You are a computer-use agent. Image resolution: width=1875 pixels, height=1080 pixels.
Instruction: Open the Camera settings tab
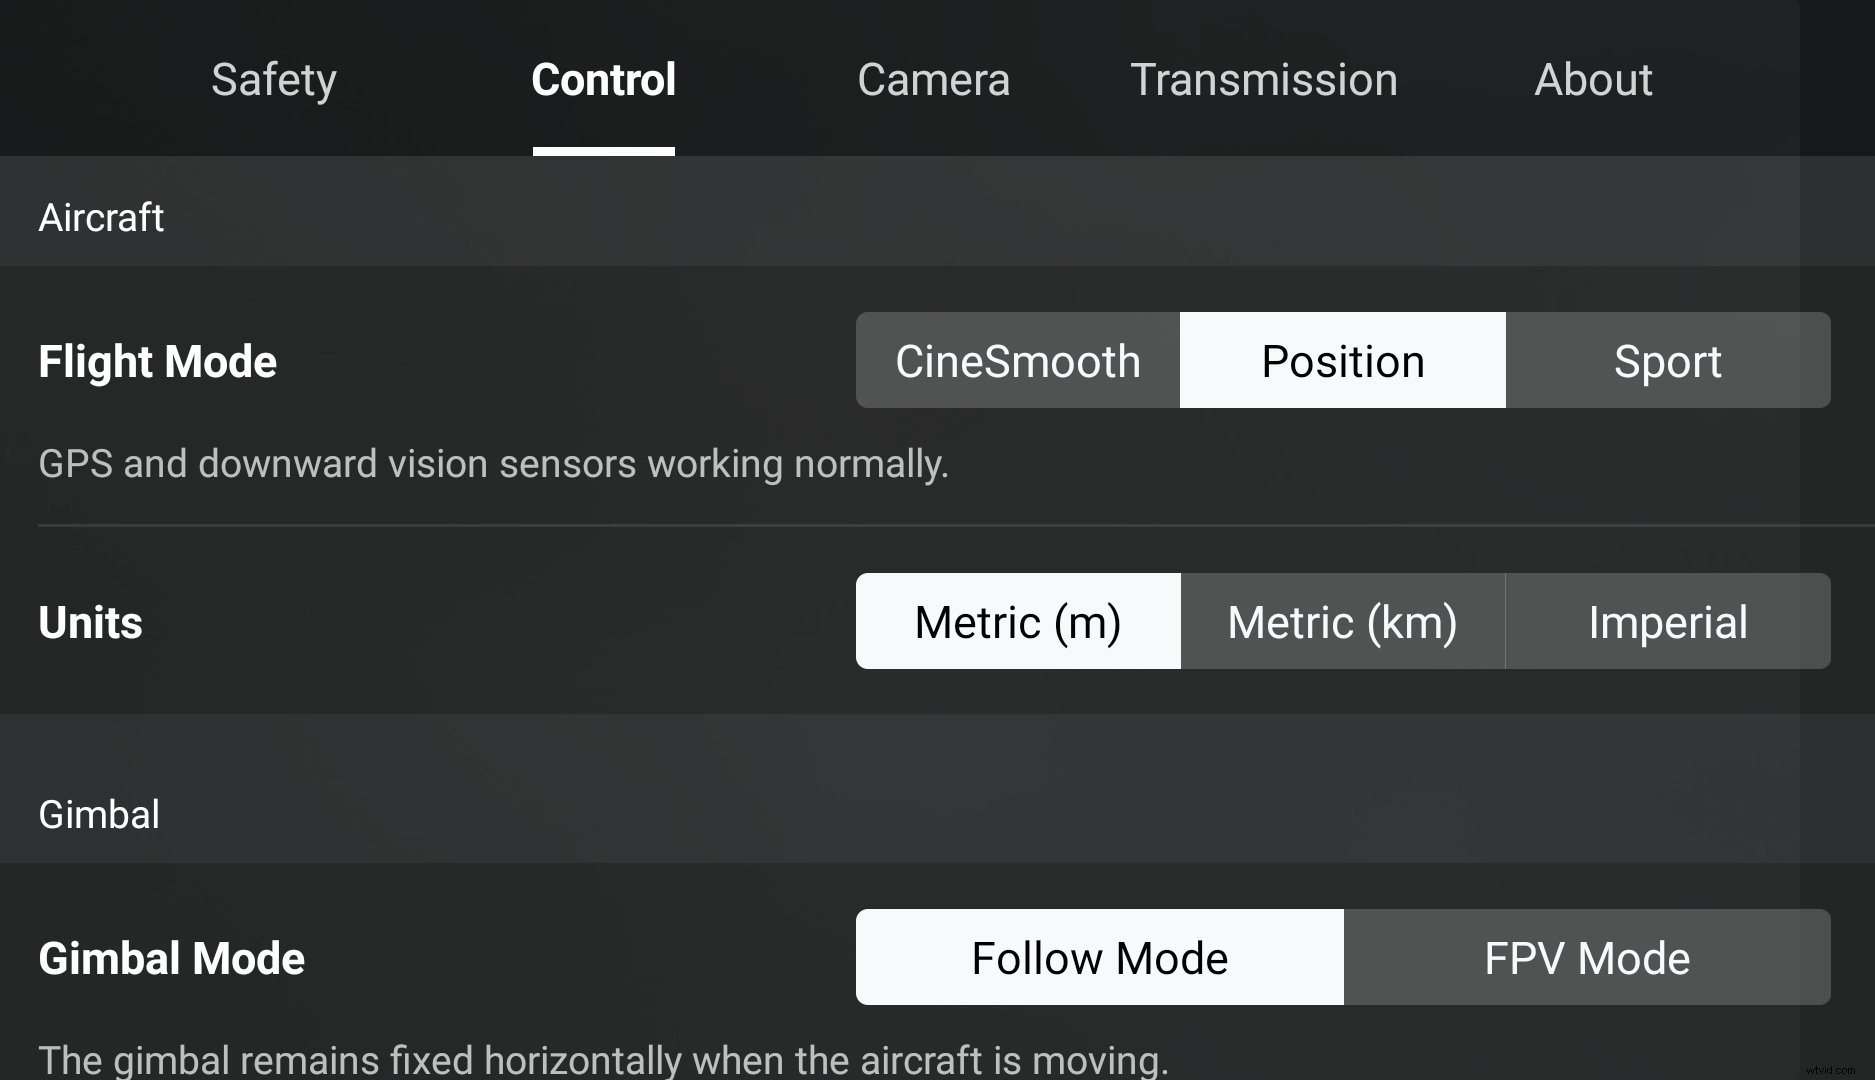pos(932,80)
